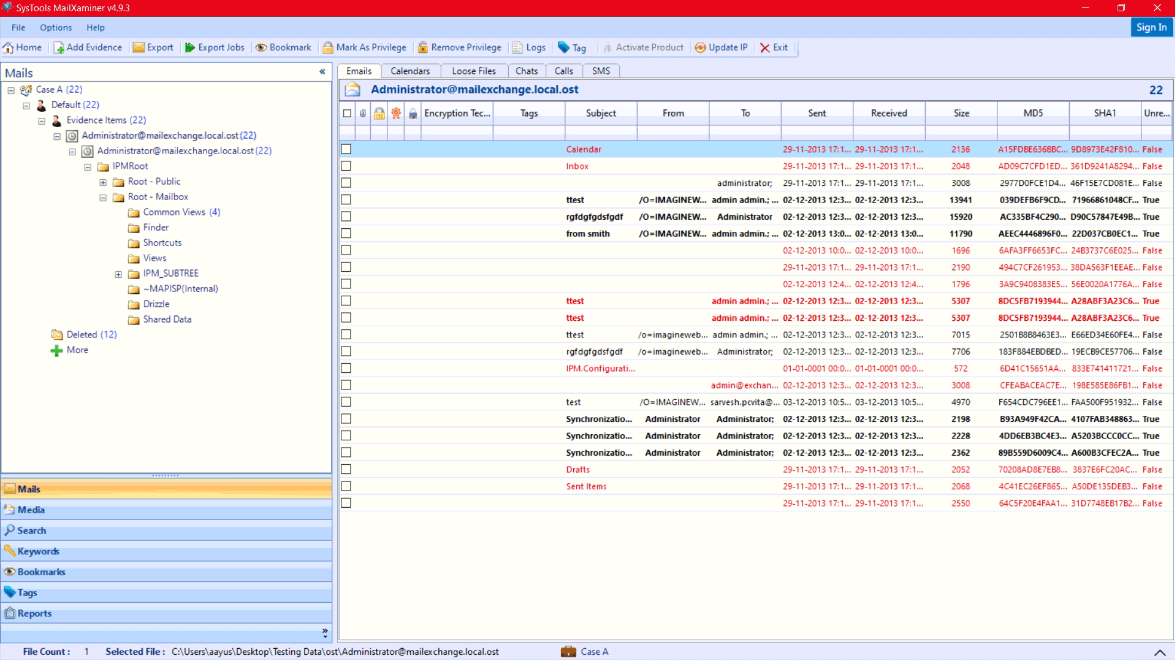Viewport: 1175px width, 660px height.
Task: Click the attachment column header icon
Action: pos(363,113)
